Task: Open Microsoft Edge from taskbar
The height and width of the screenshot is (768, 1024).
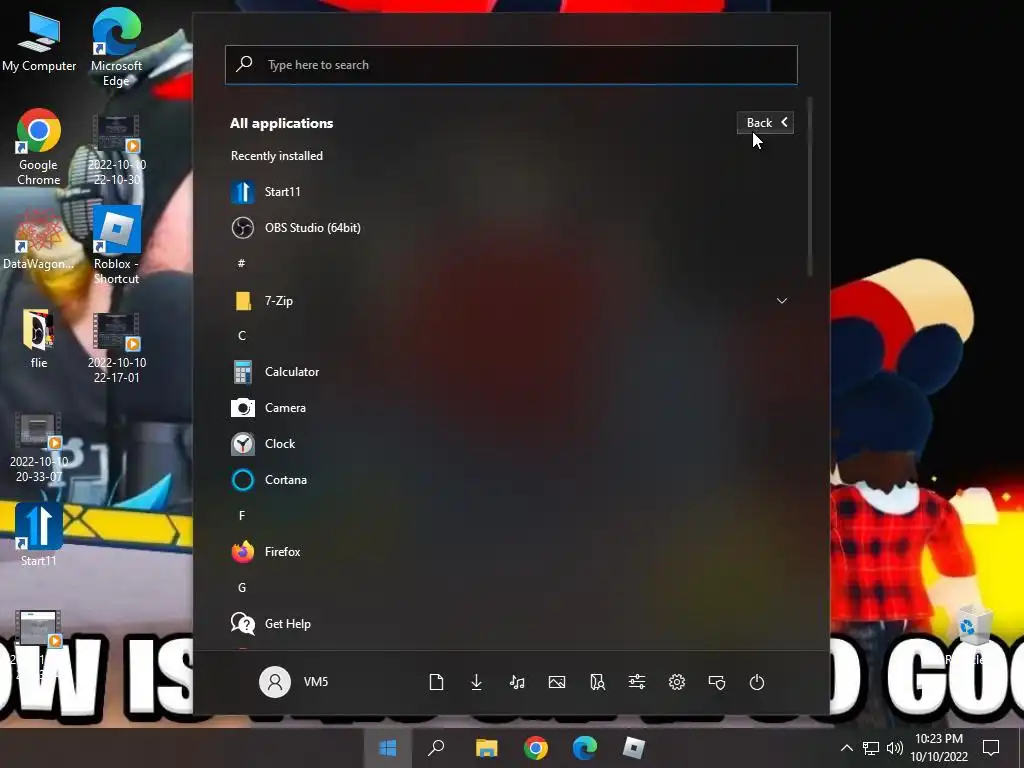Action: point(584,748)
